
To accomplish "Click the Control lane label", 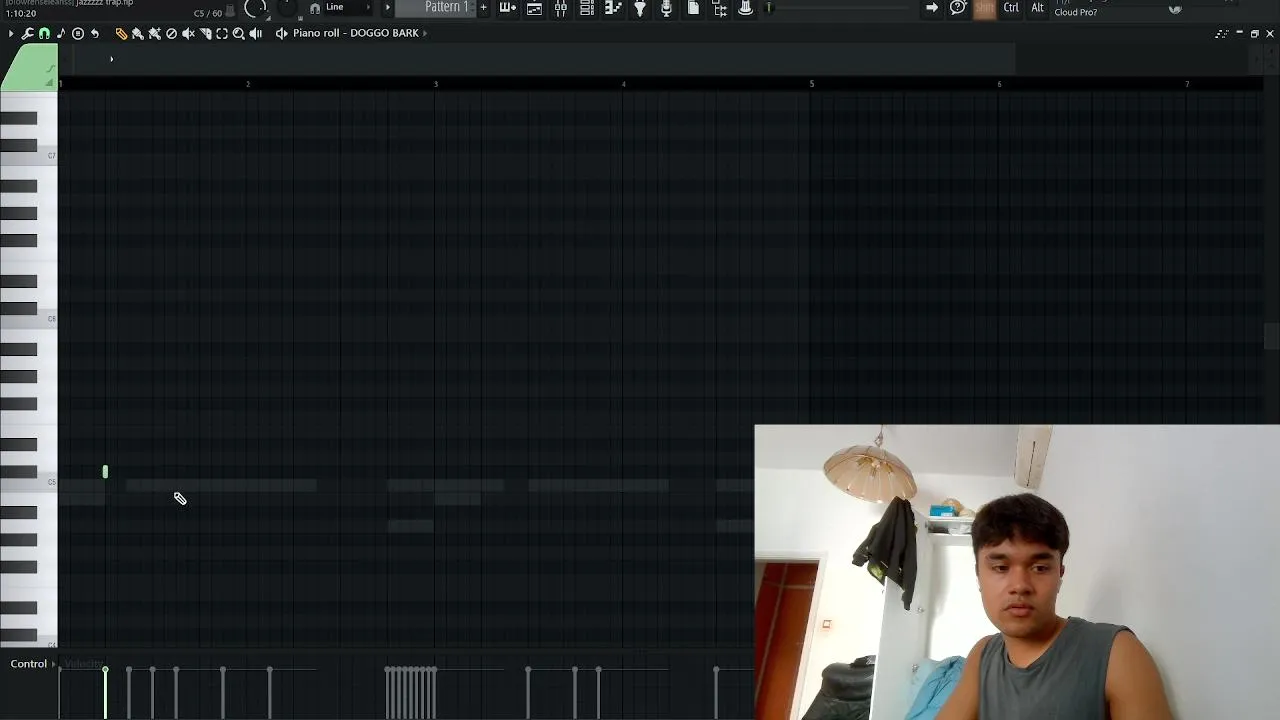I will [28, 664].
